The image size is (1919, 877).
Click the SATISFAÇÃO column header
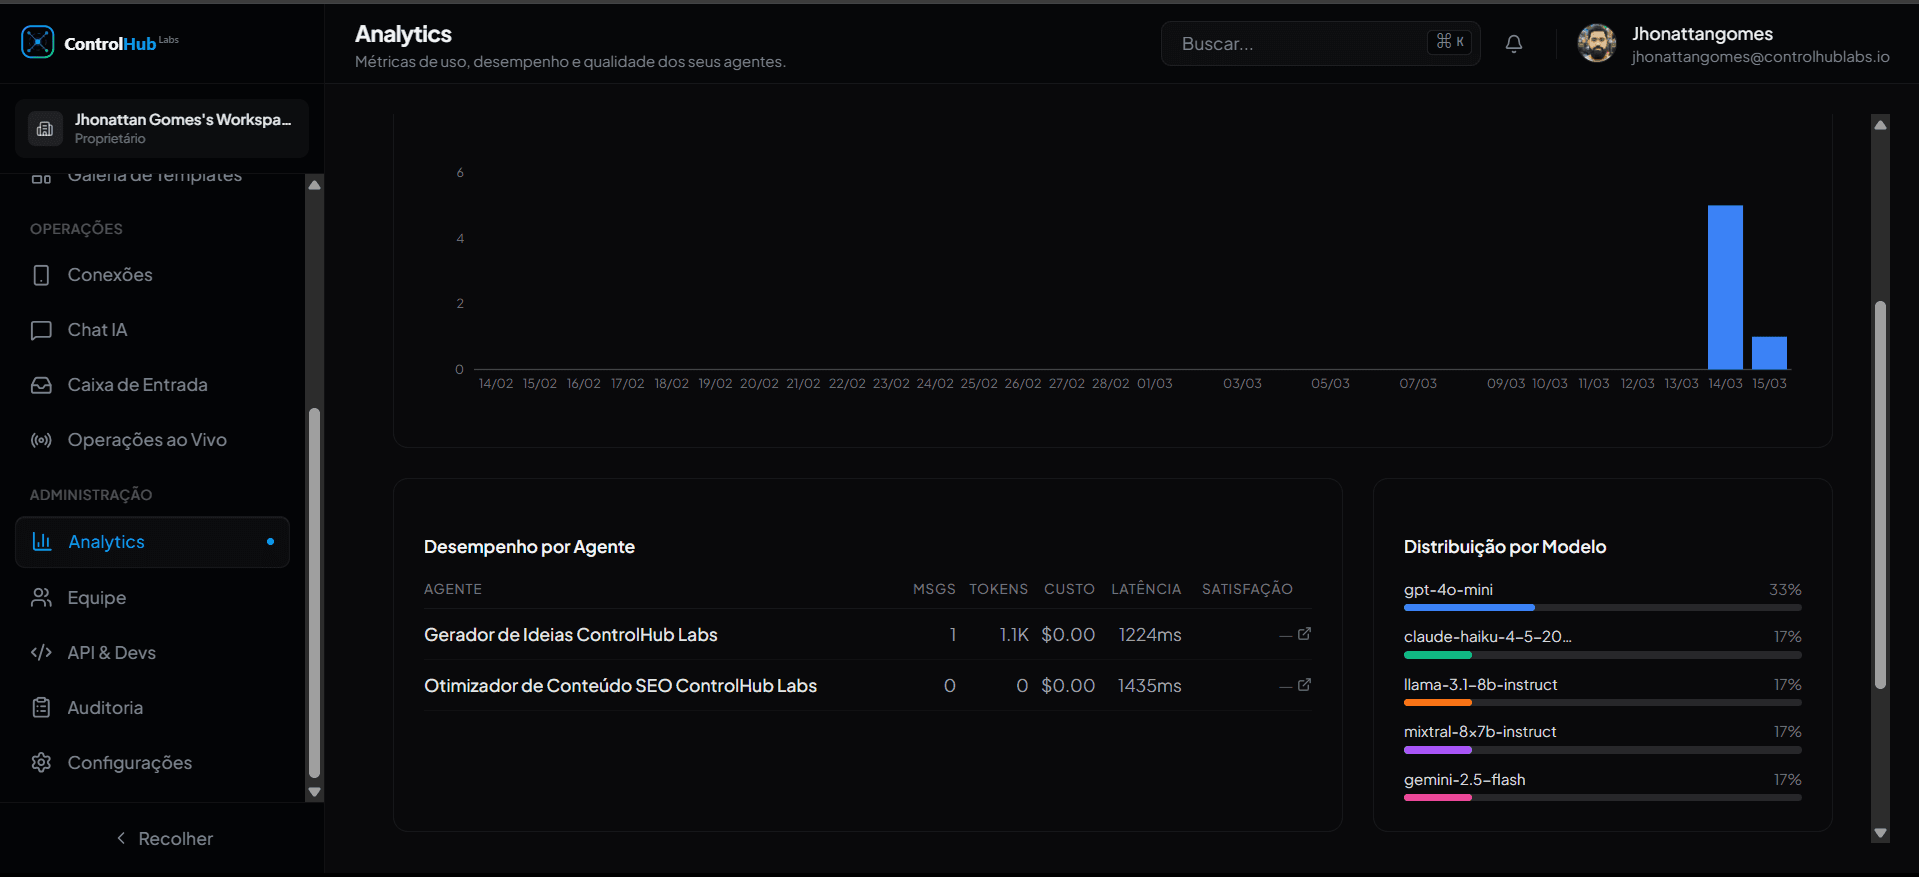1247,589
